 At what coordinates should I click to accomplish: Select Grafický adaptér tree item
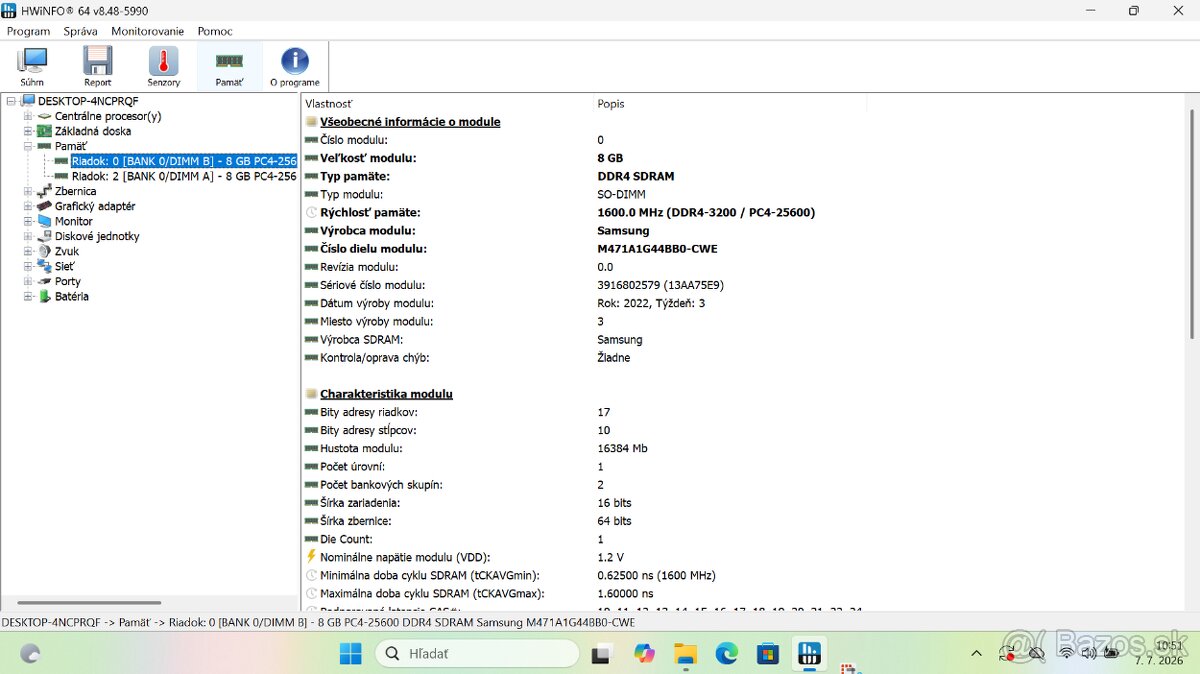[95, 206]
